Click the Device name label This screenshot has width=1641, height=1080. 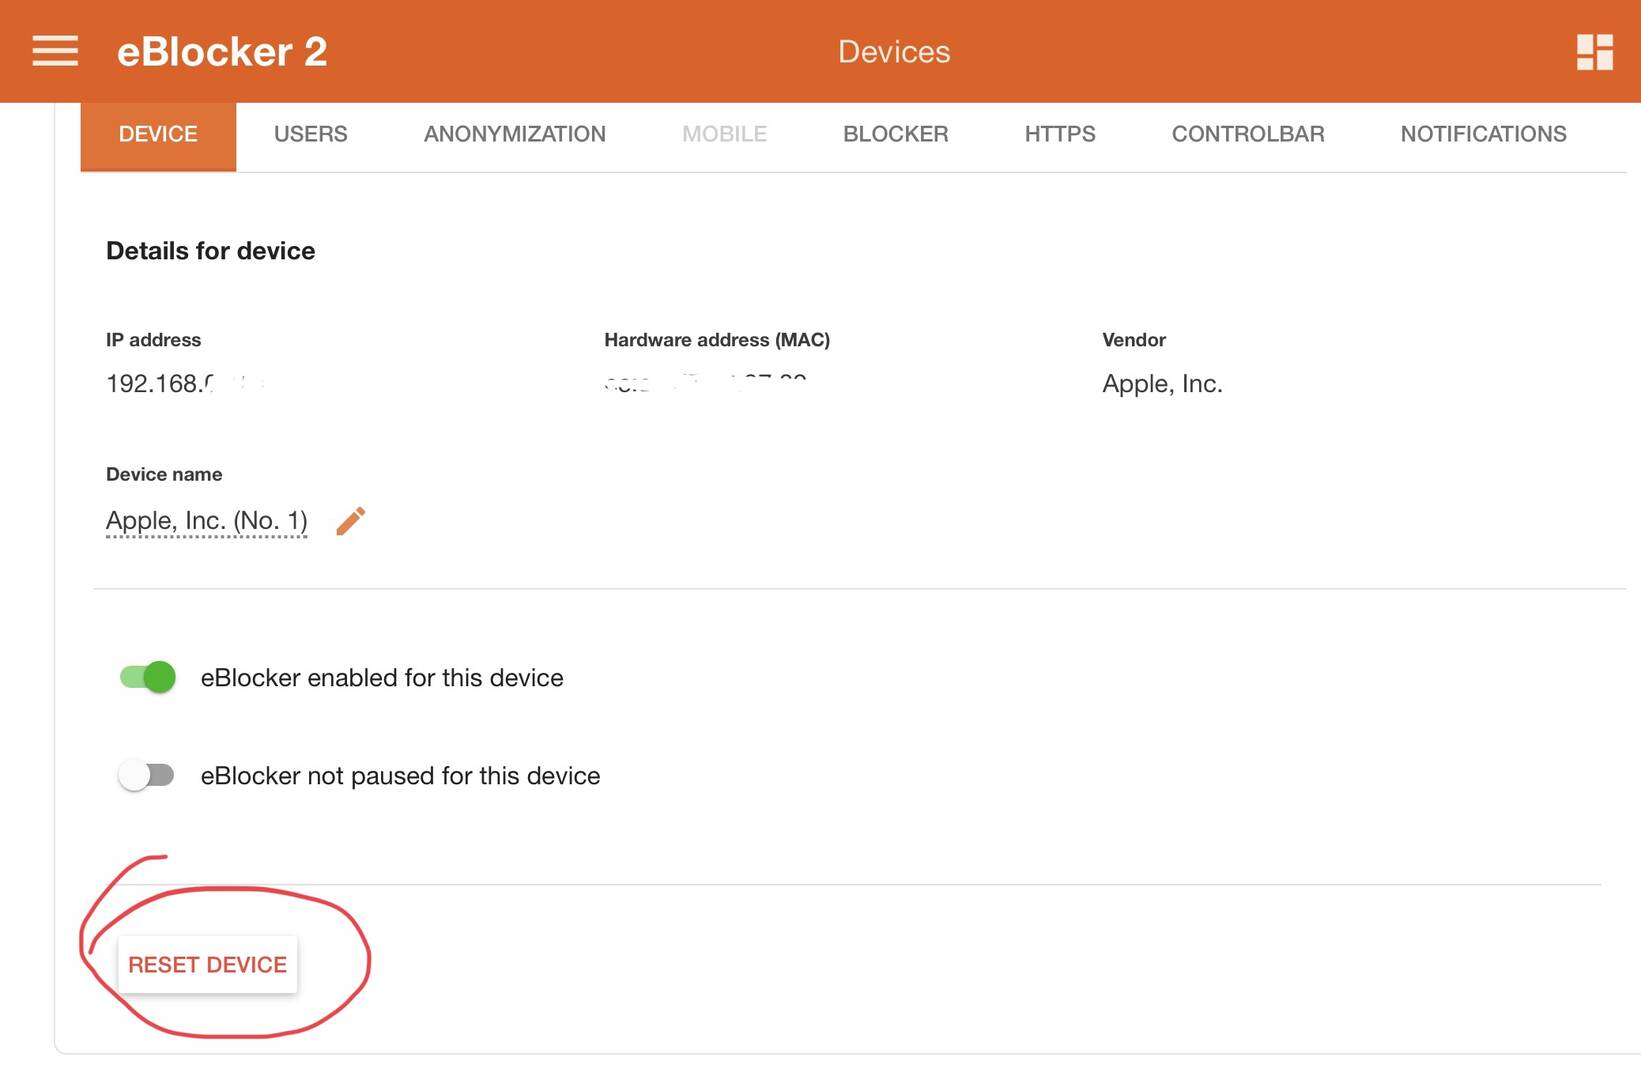point(164,474)
